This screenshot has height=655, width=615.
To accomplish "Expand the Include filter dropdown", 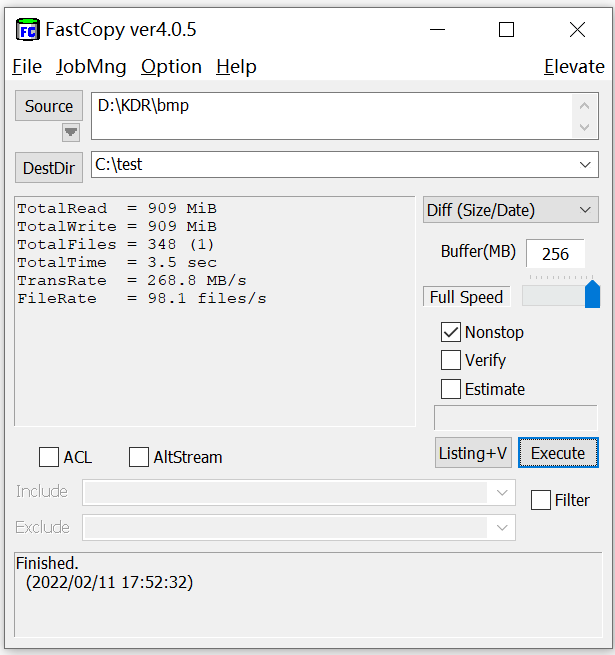I will (x=502, y=493).
